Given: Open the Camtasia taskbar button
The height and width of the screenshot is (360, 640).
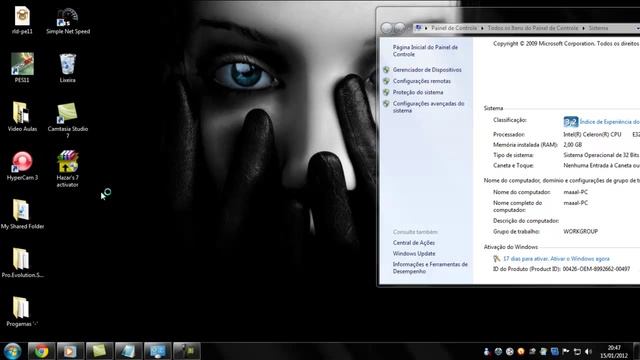Looking at the screenshot, I should 99,351.
